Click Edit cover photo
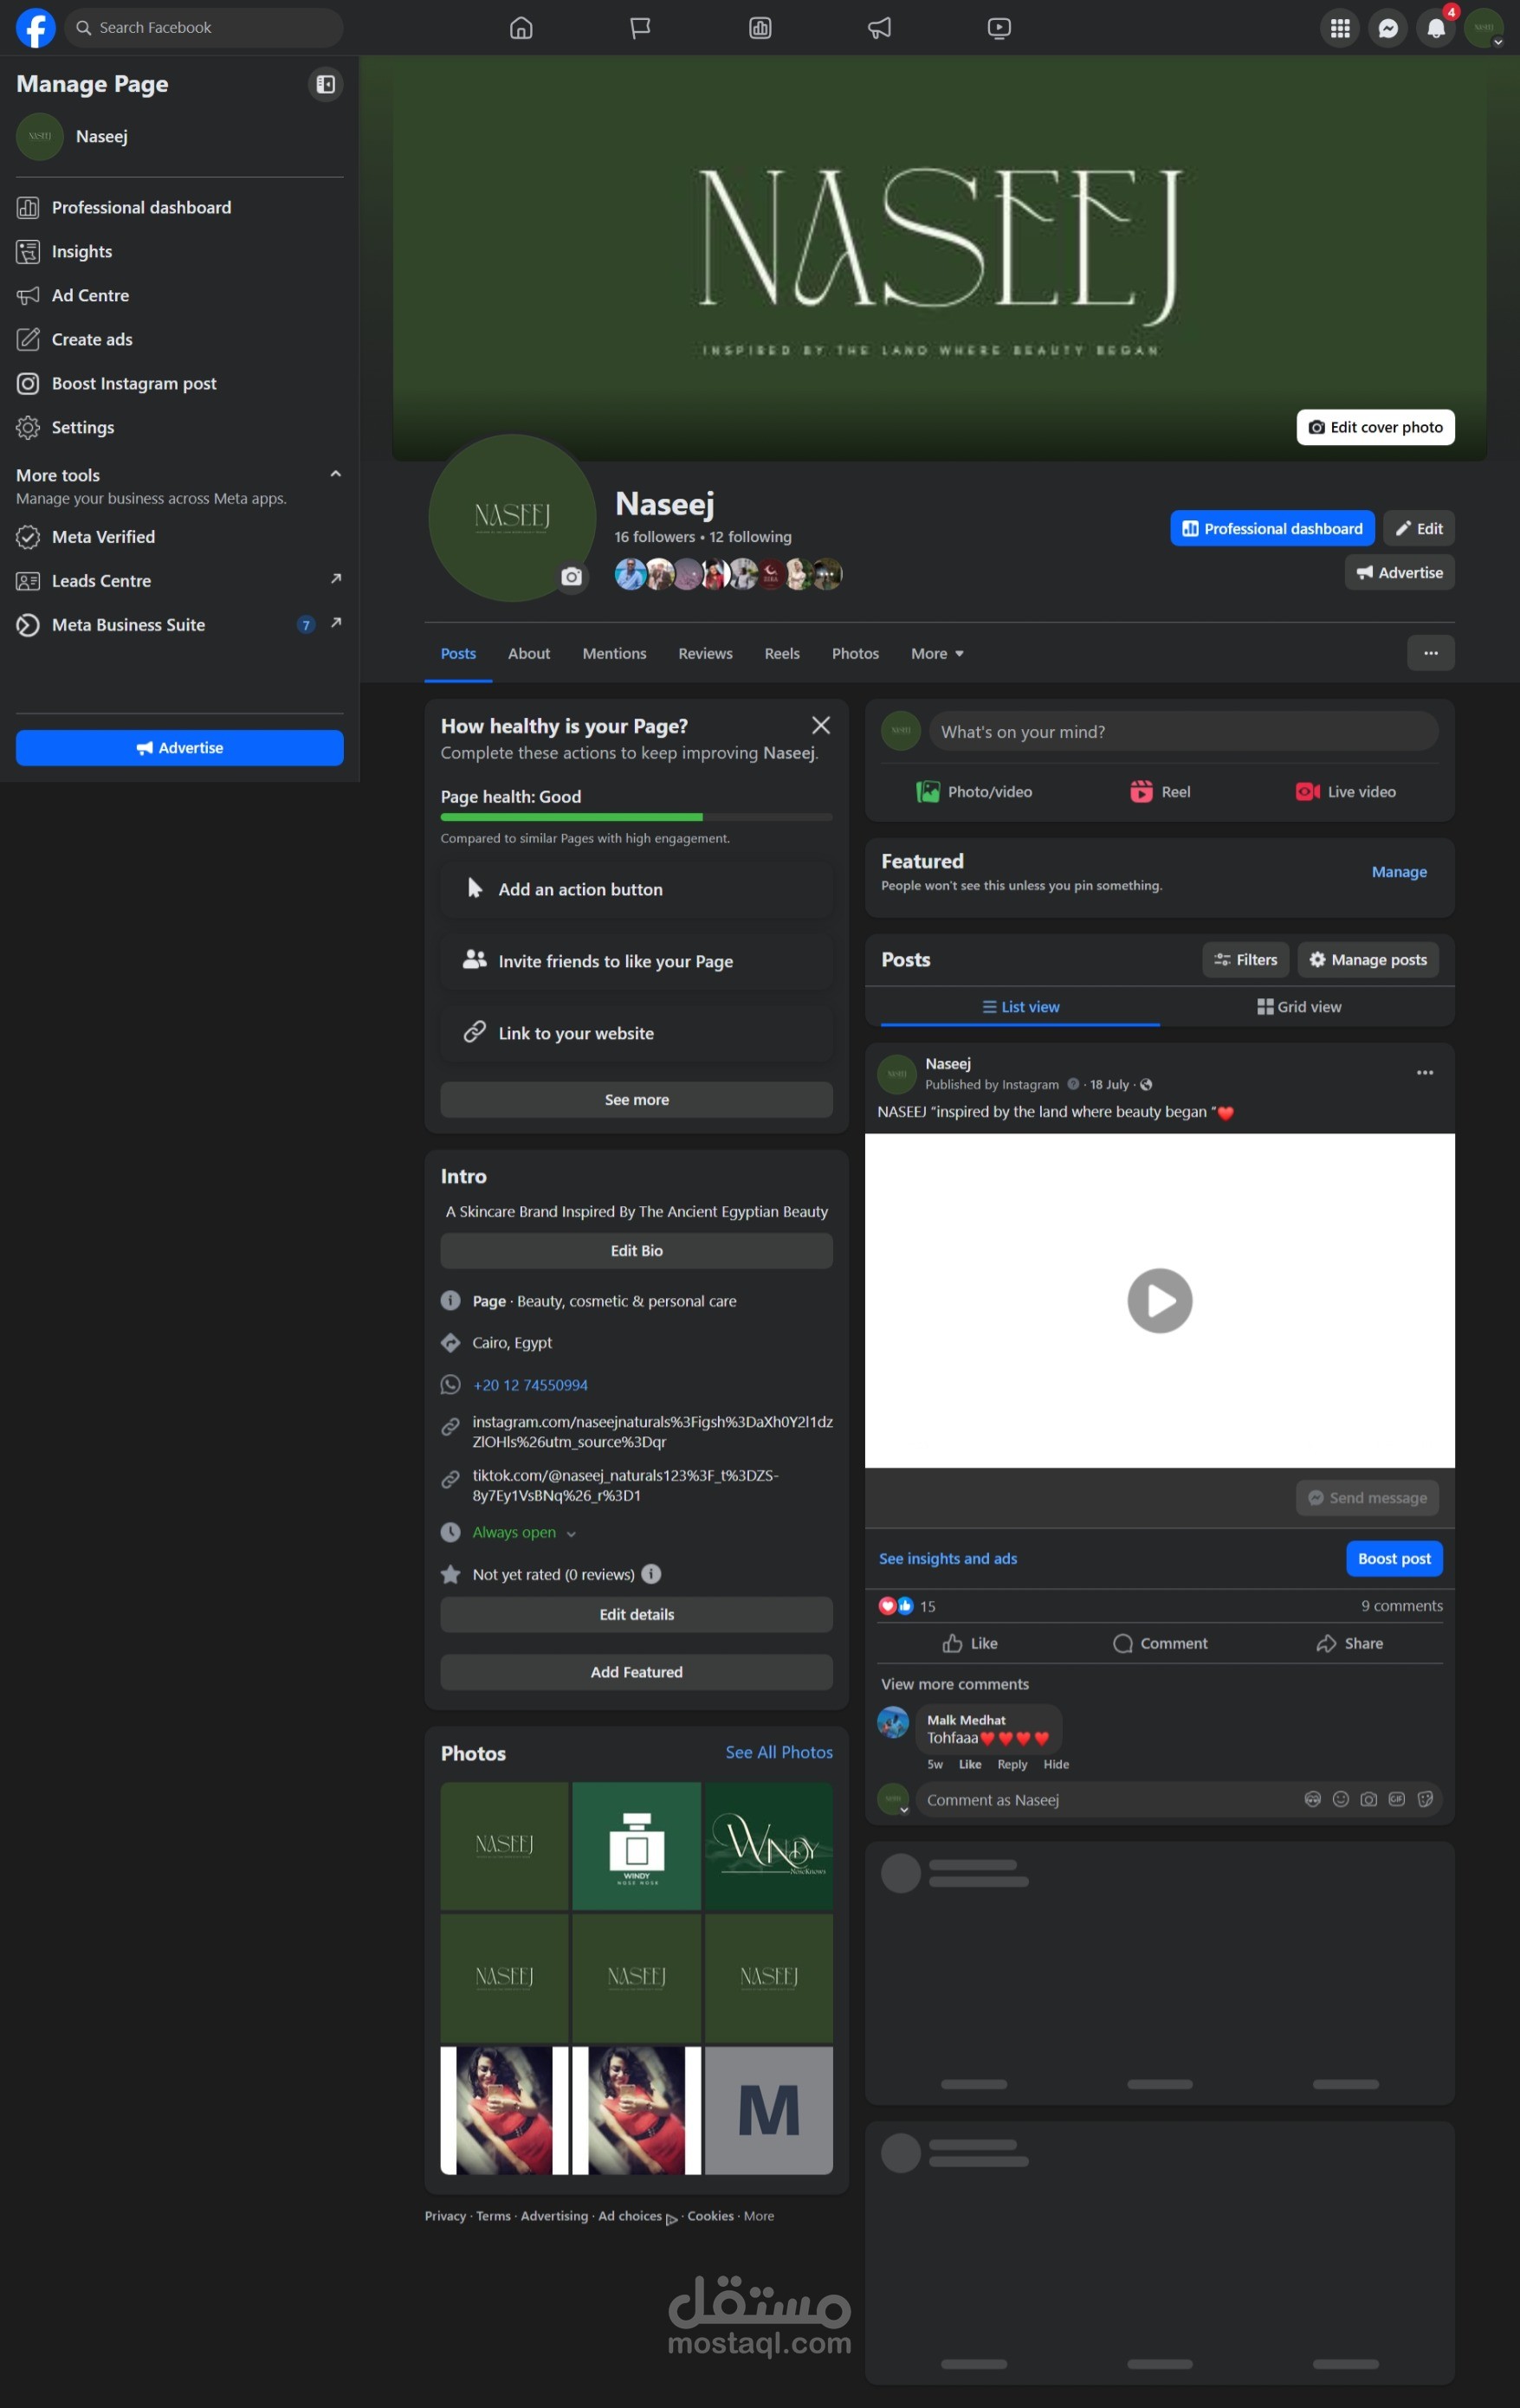 point(1375,427)
